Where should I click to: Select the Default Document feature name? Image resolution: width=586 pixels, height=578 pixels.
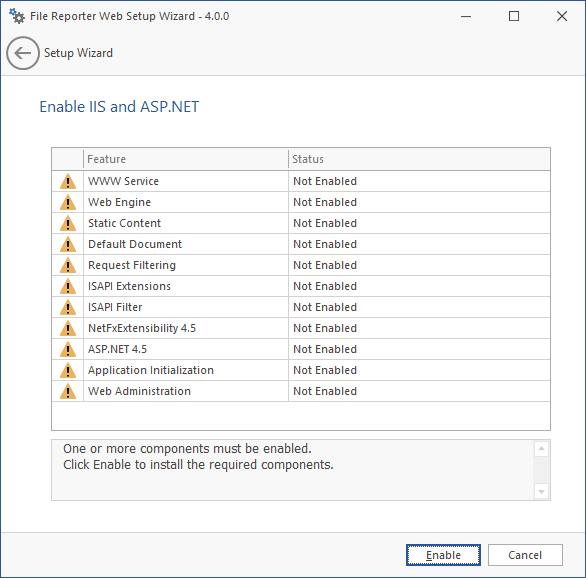coord(135,244)
